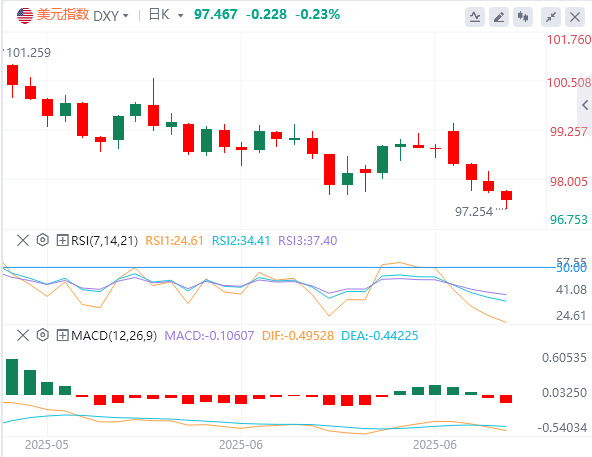Image resolution: width=592 pixels, height=457 pixels.
Task: Expand the MACD panel plus box
Action: pyautogui.click(x=62, y=335)
